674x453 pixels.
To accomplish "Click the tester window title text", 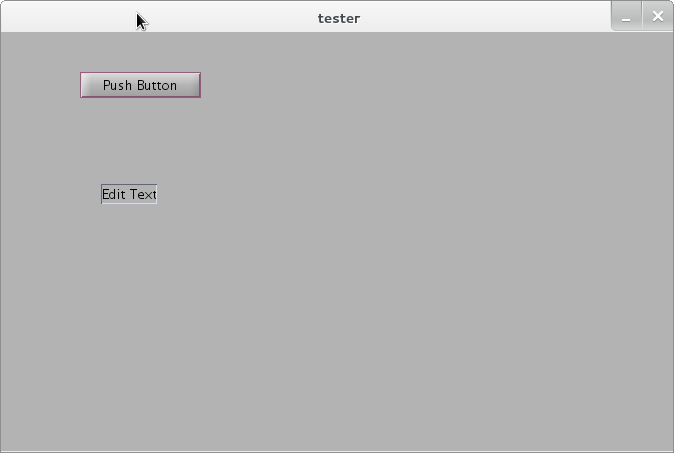I will 339,18.
